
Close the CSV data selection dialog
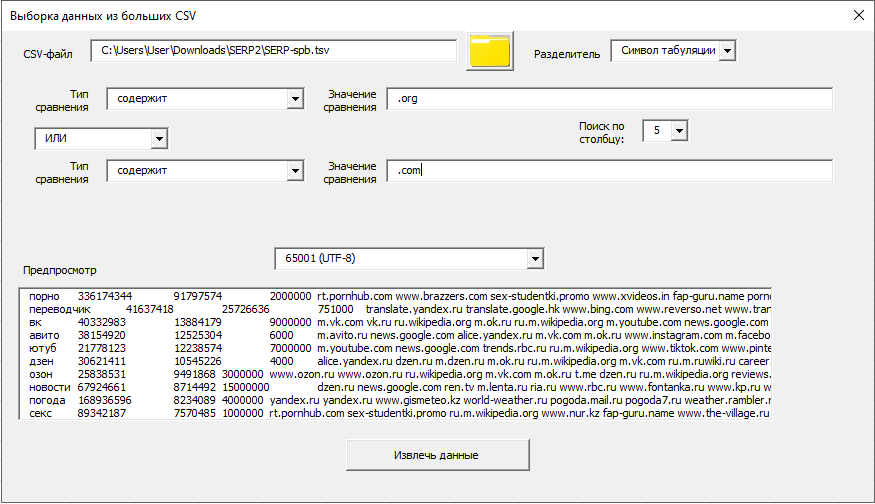point(857,15)
